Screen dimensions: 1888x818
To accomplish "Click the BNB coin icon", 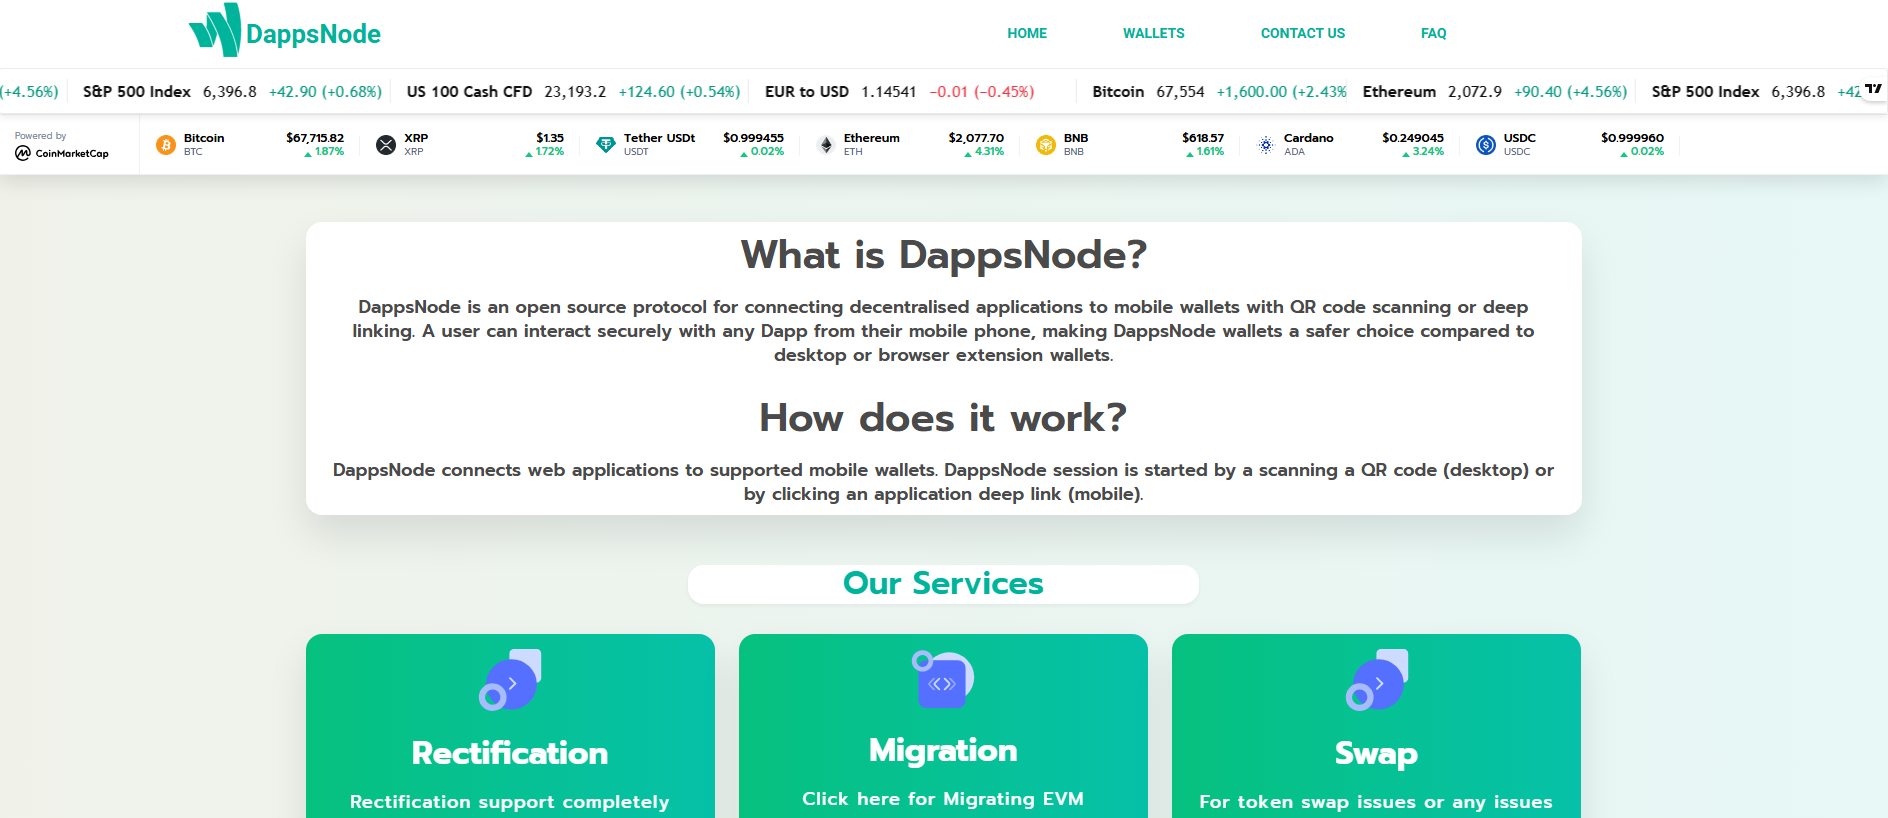I will pos(1046,145).
